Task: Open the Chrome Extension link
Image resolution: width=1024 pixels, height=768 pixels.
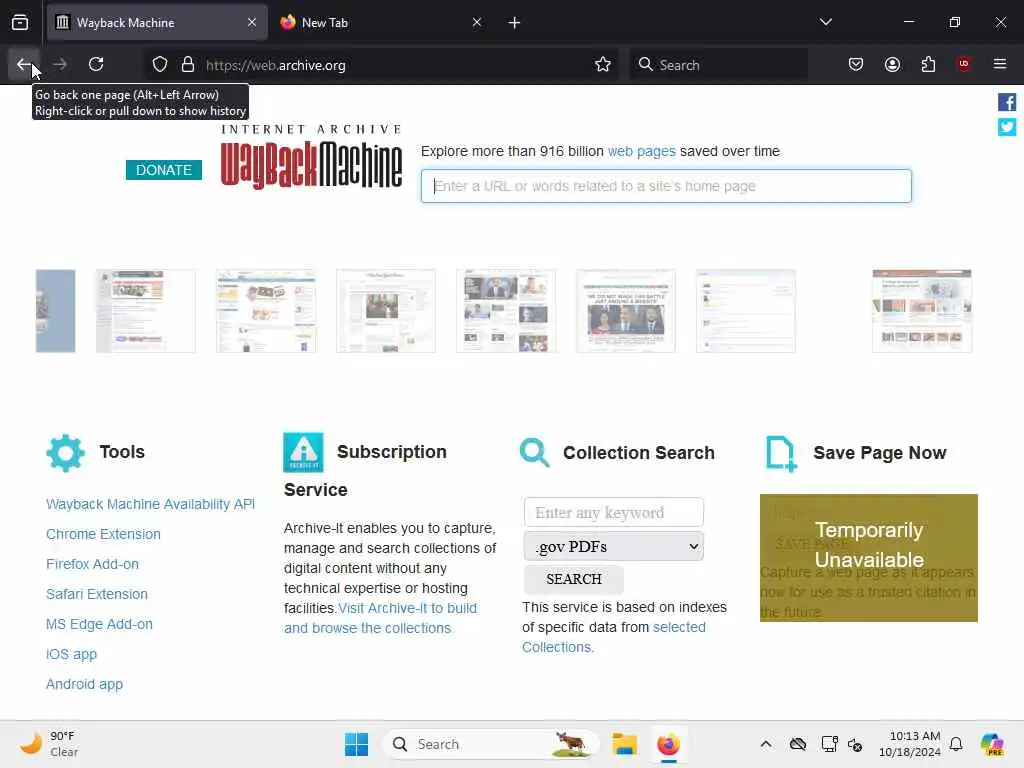Action: tap(103, 534)
